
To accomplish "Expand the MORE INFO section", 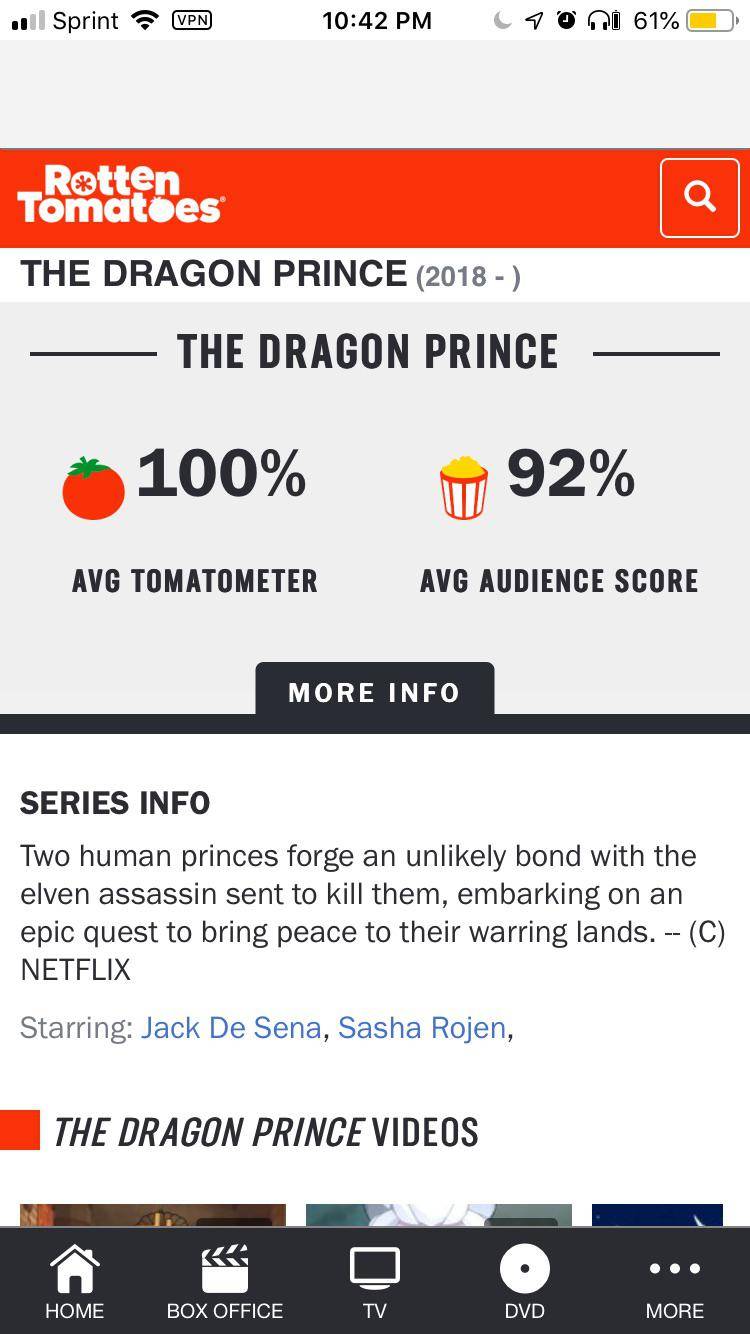I will [x=374, y=691].
